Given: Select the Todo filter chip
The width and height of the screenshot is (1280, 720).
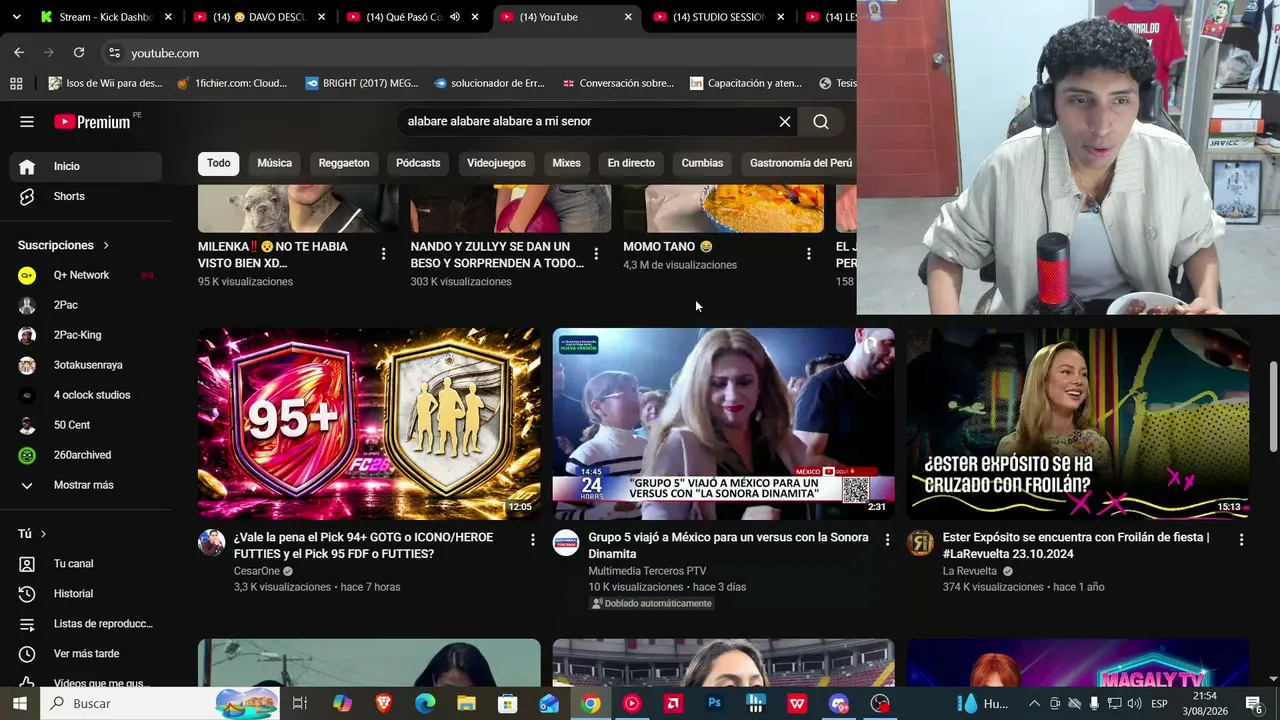Looking at the screenshot, I should coord(219,163).
